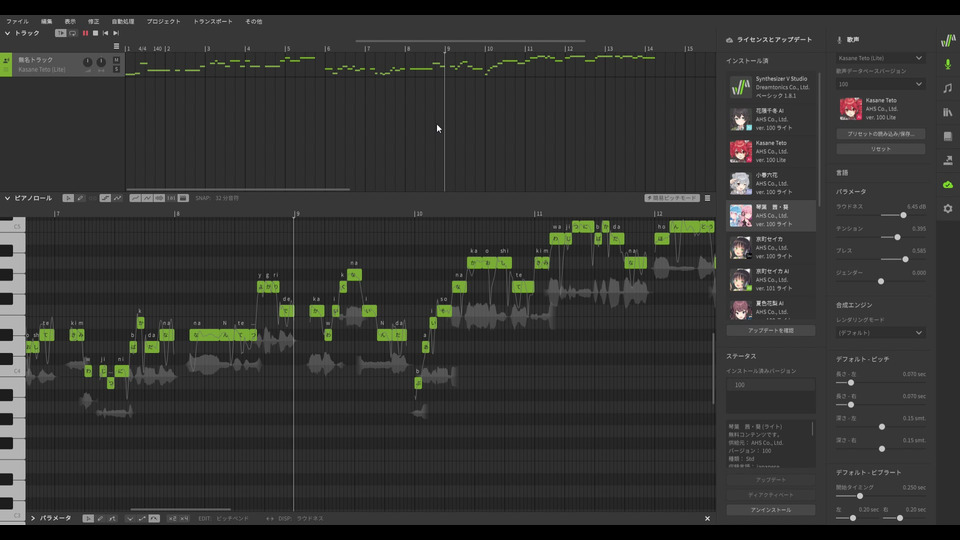960x540 pixels.
Task: Select the pitch curve draw tool
Action: (118, 198)
